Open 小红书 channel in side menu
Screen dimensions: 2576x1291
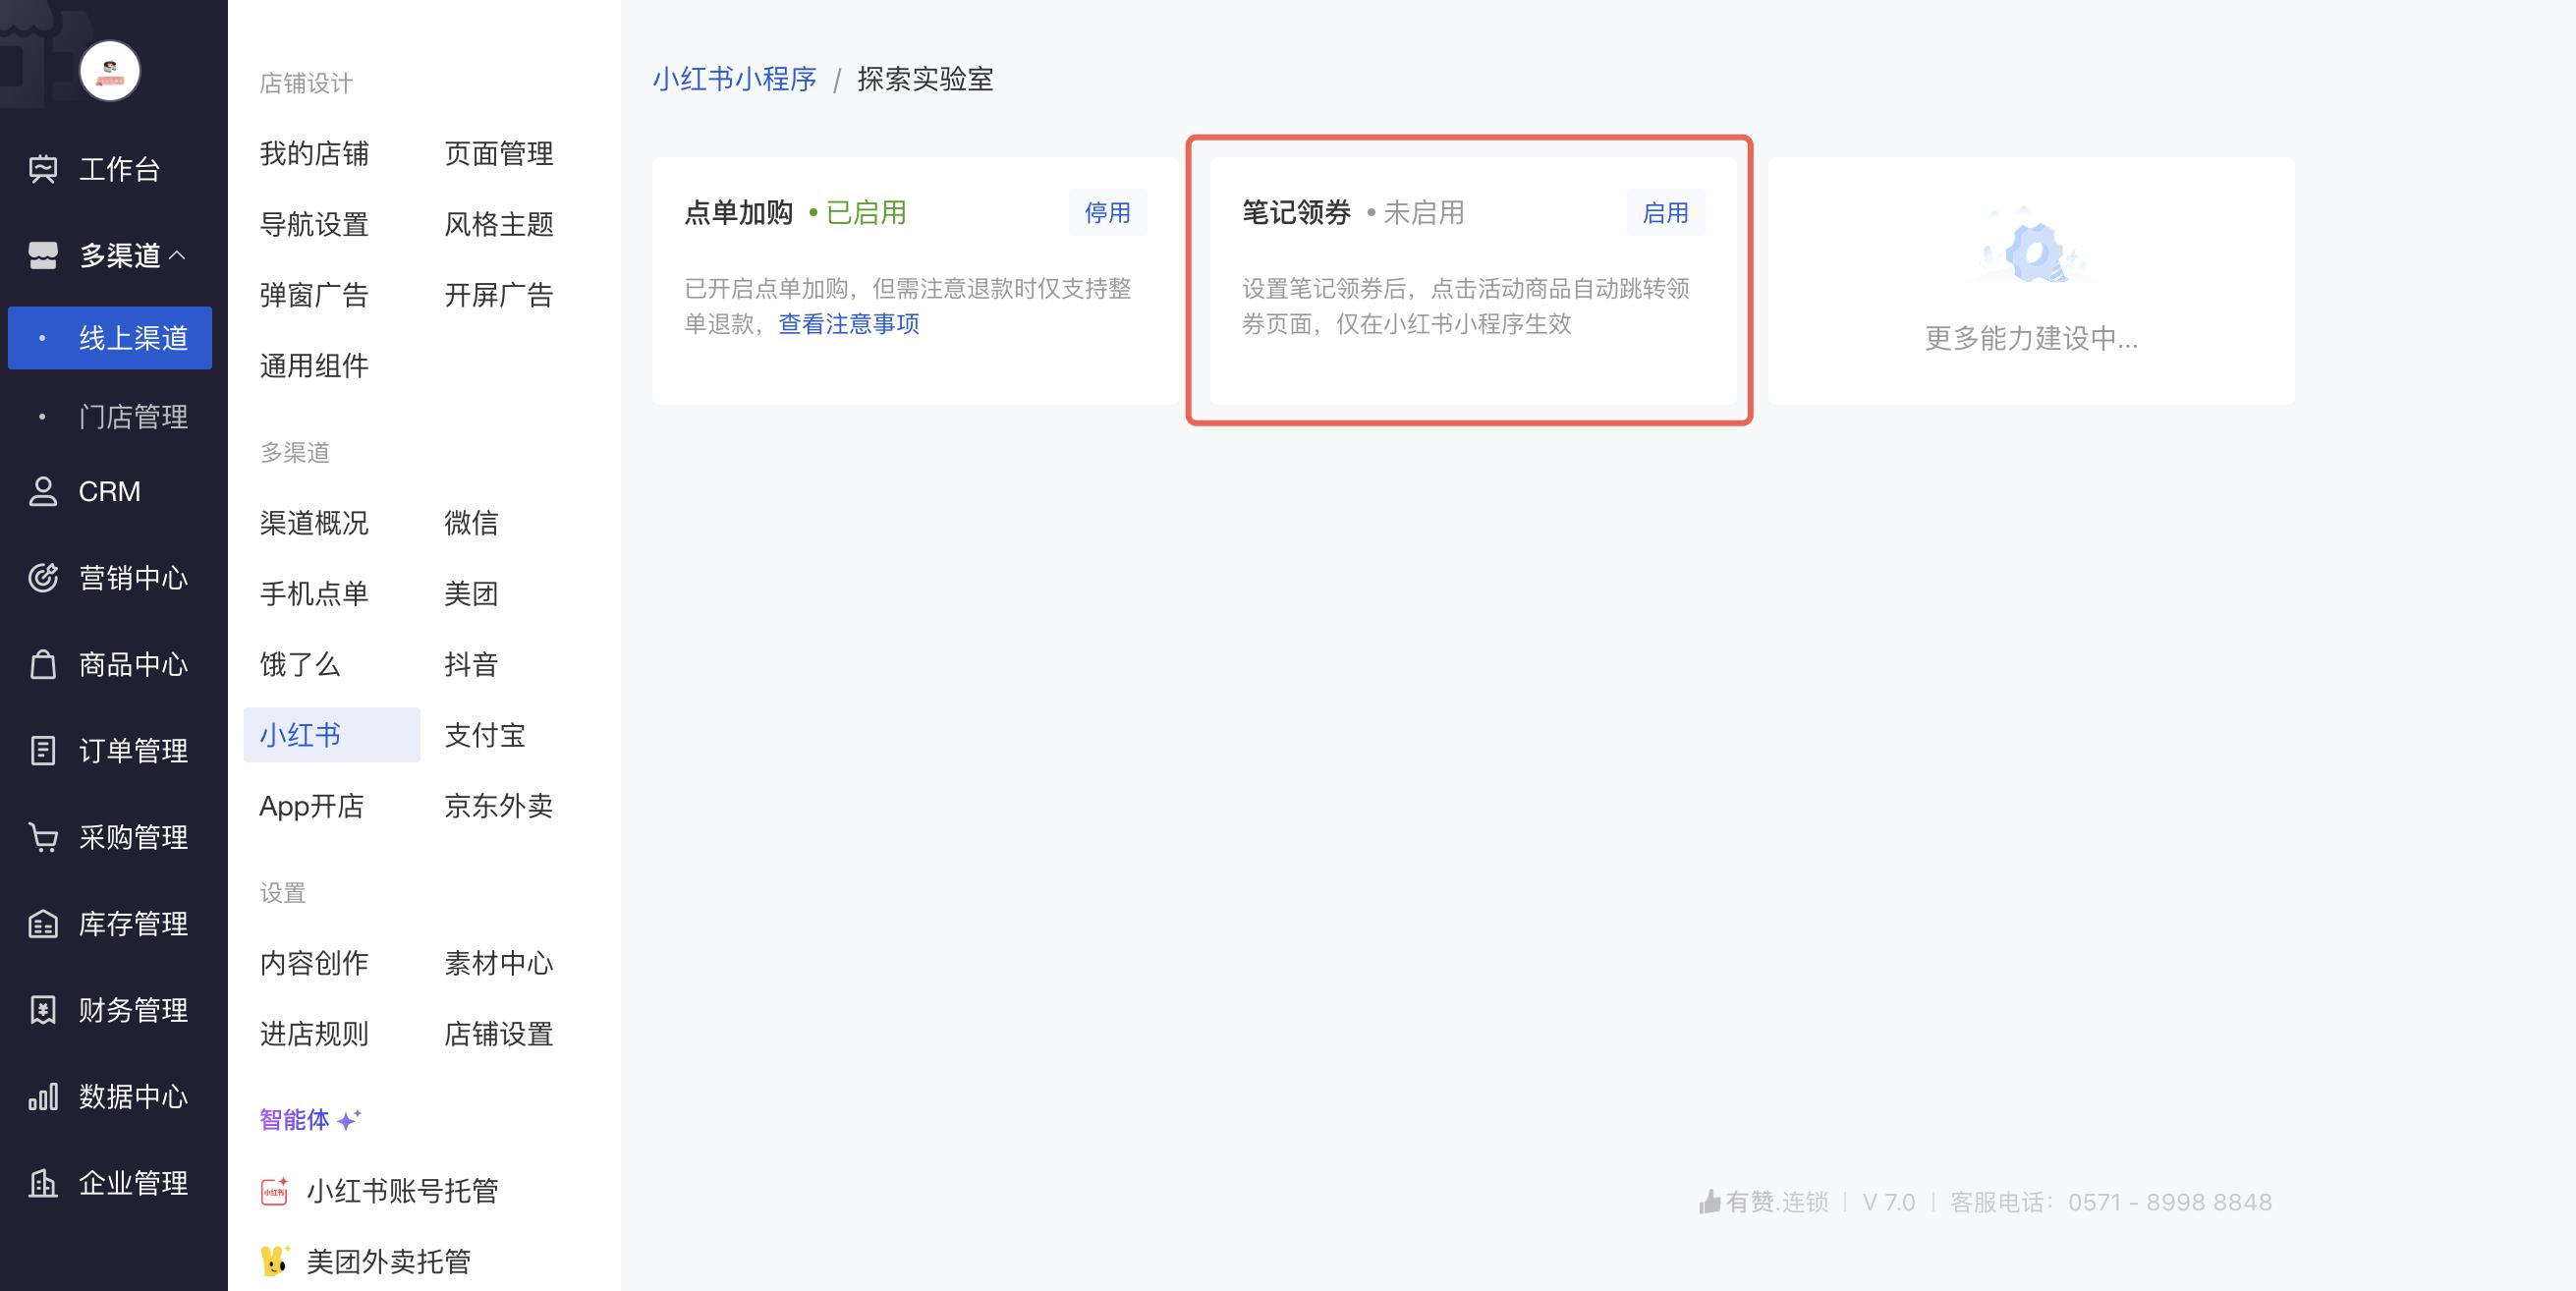tap(300, 735)
